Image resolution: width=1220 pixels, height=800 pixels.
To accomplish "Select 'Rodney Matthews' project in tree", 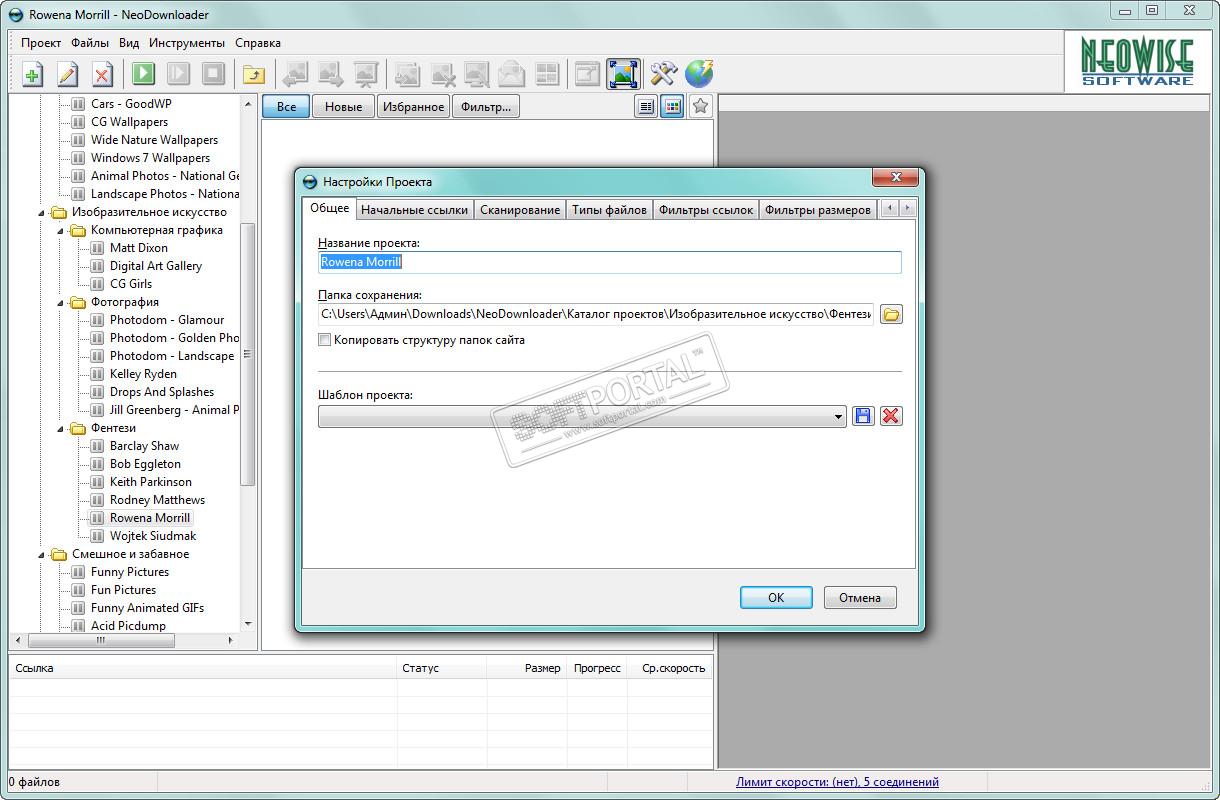I will point(157,500).
